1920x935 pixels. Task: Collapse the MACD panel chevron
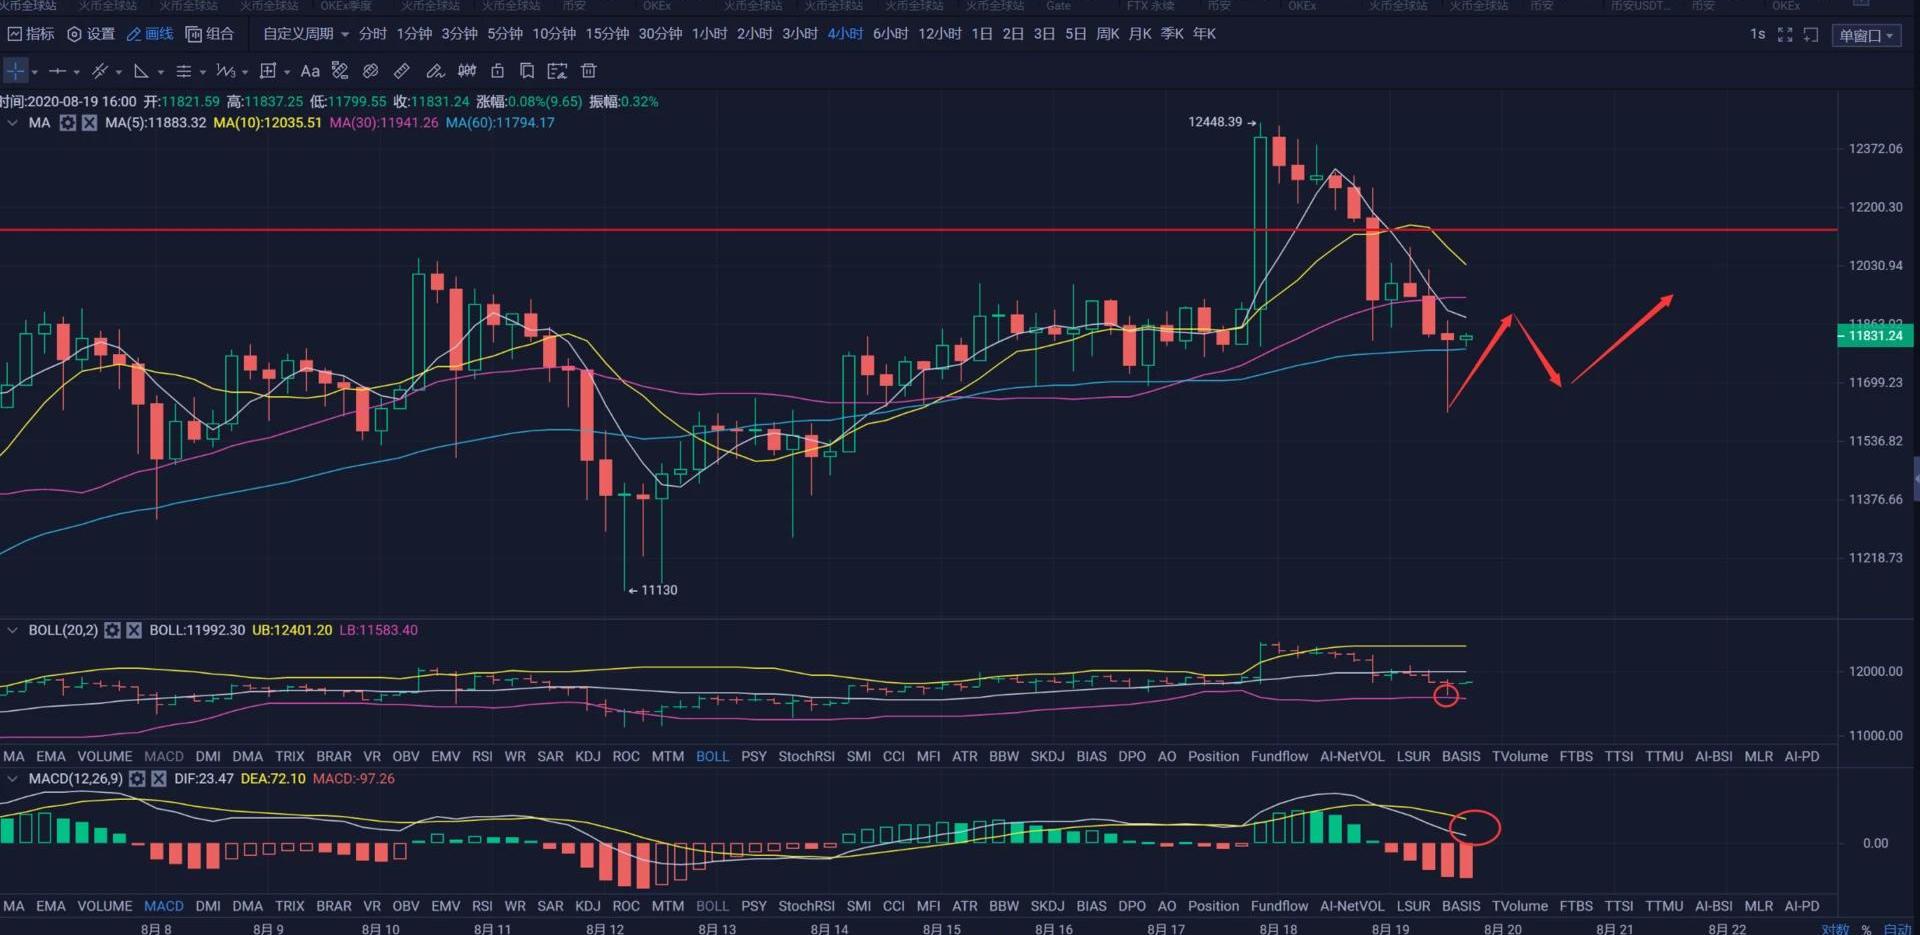click(x=13, y=779)
